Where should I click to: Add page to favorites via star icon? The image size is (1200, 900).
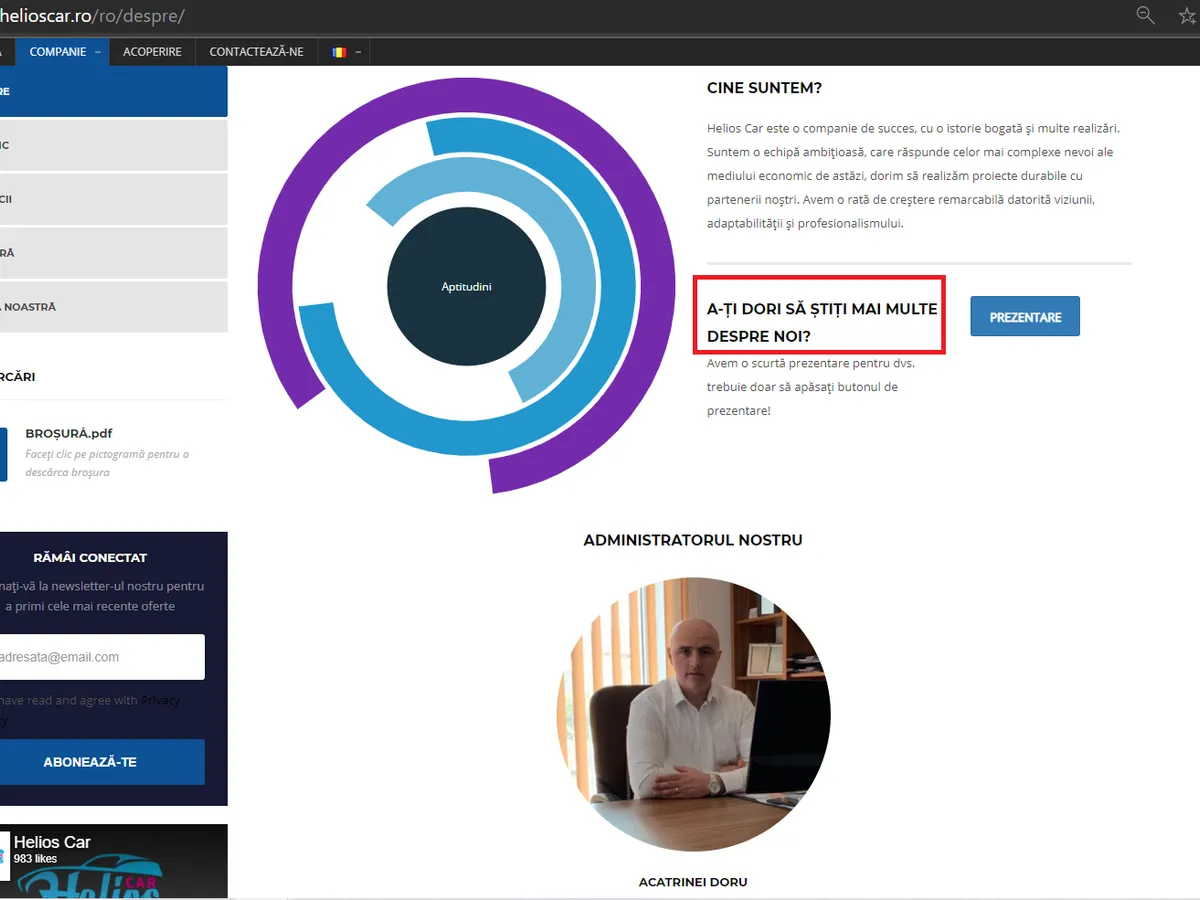(1188, 14)
